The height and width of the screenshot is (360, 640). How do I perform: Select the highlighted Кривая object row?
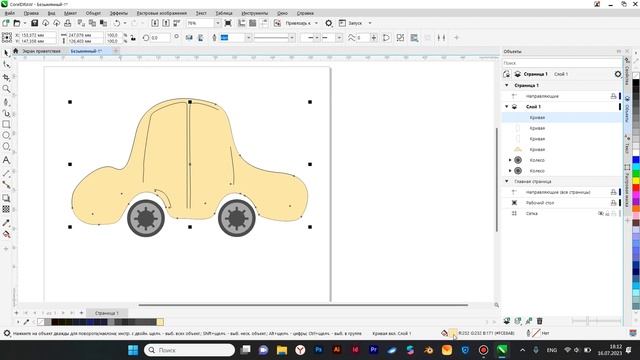[562, 117]
